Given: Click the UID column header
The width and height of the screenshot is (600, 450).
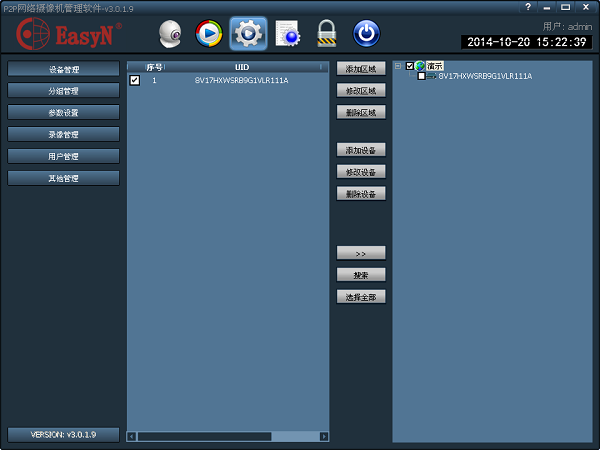Looking at the screenshot, I should [241, 67].
